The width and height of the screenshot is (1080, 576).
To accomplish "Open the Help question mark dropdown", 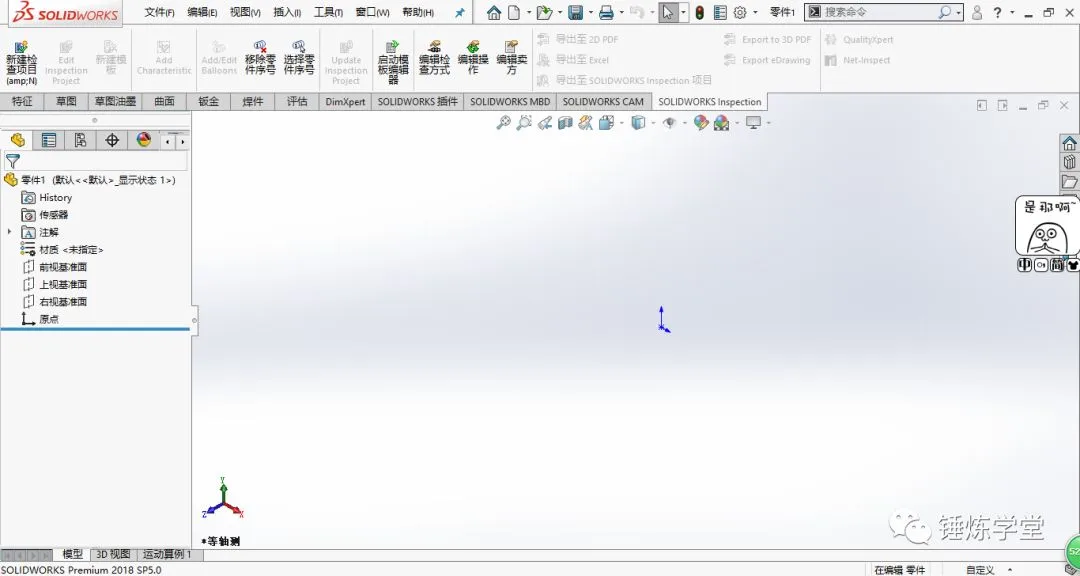I will [1012, 12].
